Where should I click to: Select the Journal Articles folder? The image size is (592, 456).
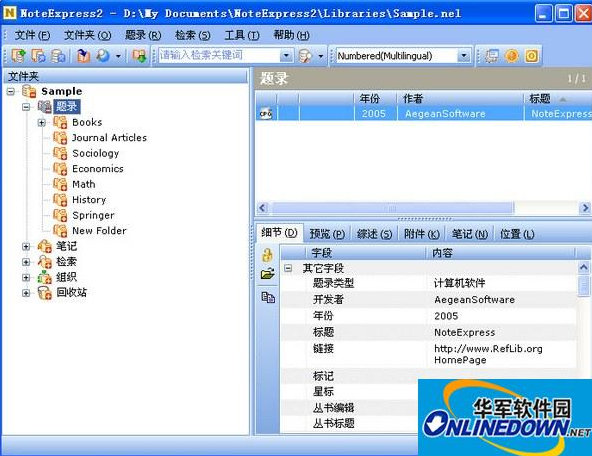pyautogui.click(x=109, y=138)
